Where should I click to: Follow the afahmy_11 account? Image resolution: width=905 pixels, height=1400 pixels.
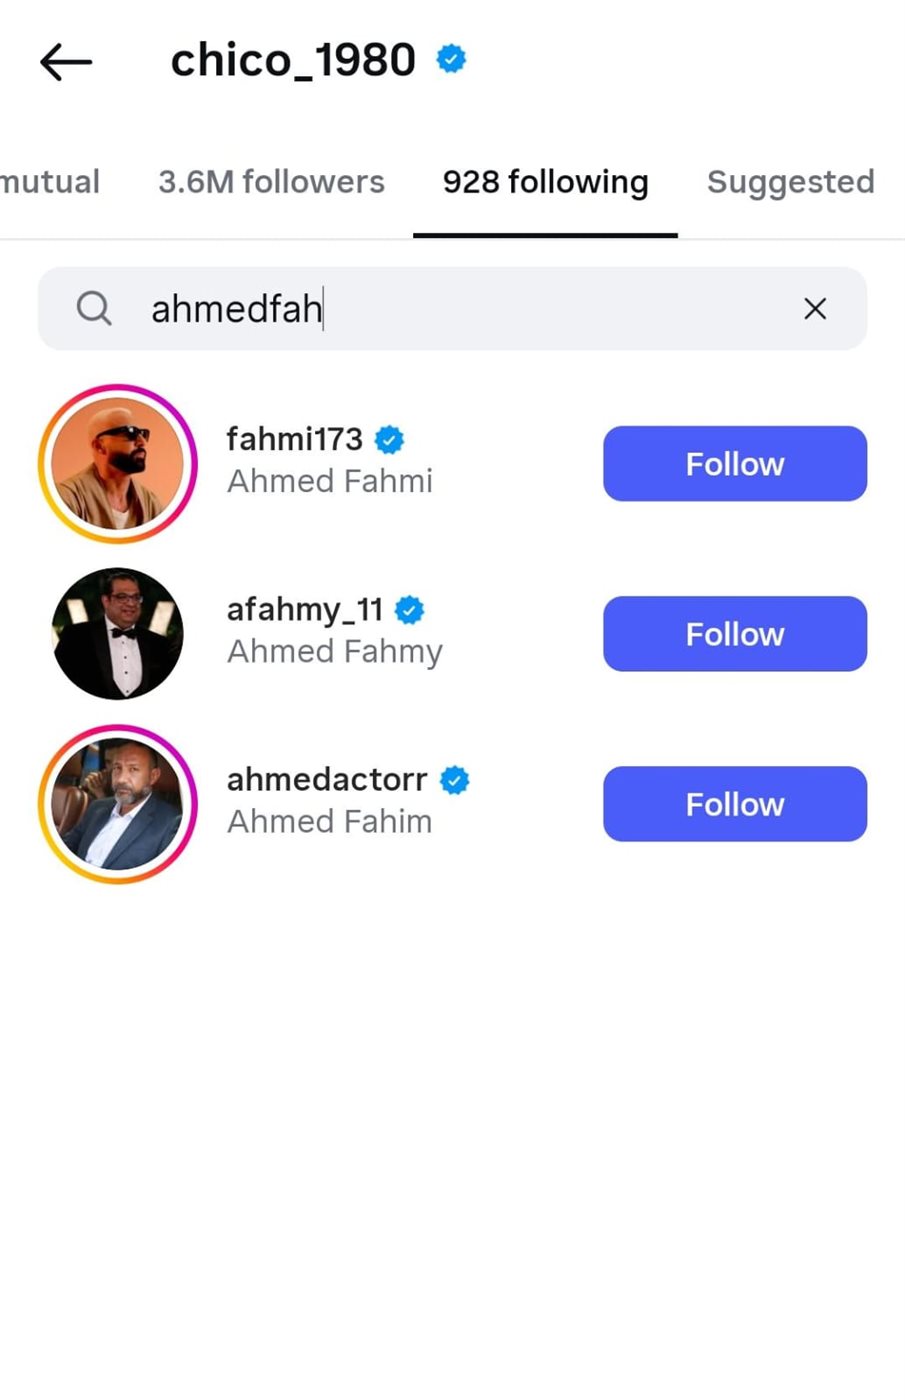[x=735, y=634]
